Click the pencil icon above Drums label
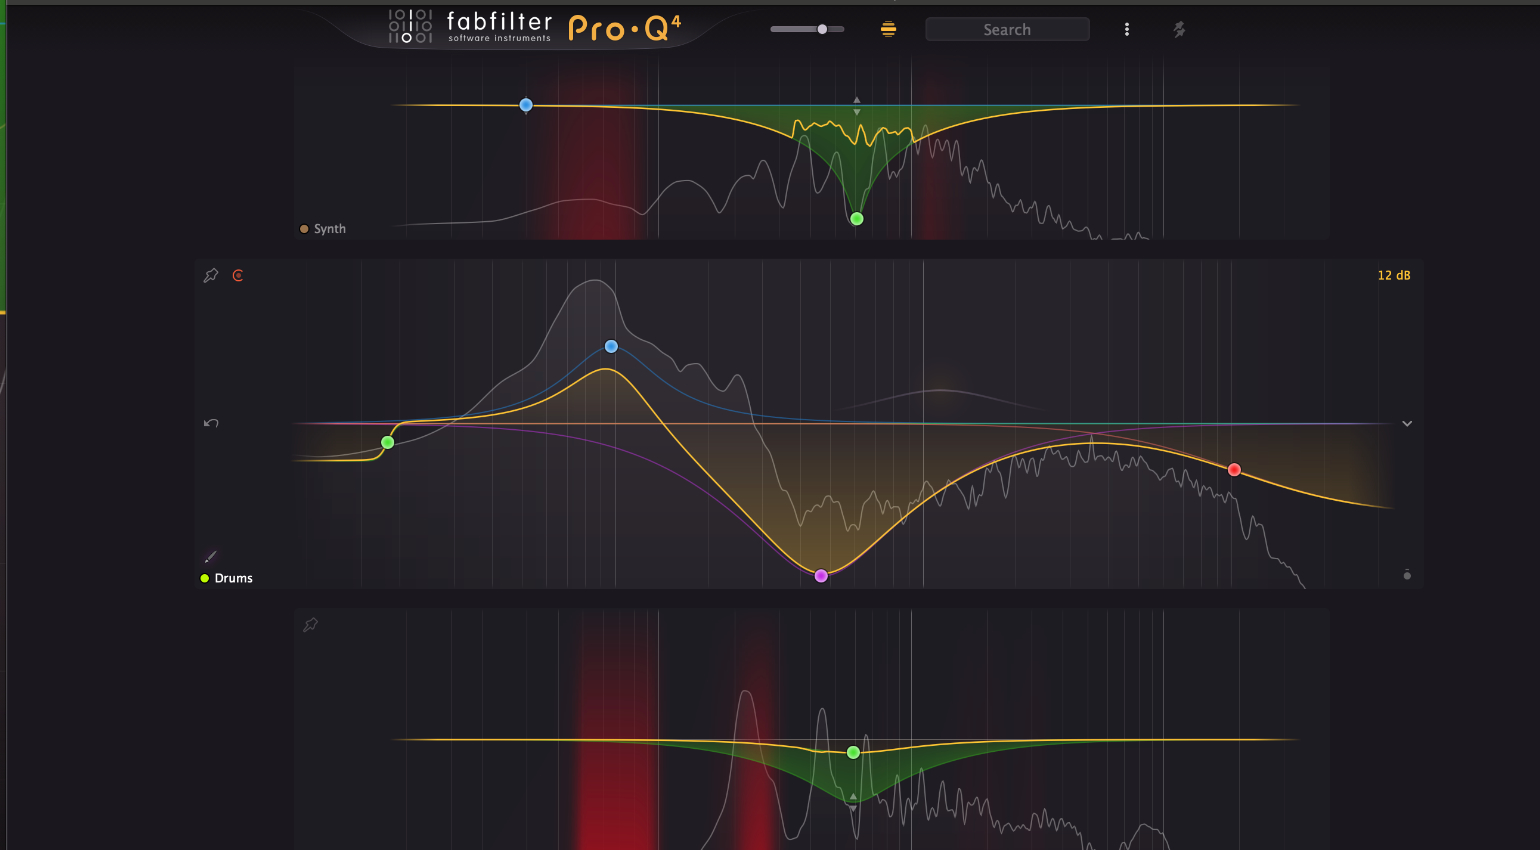Viewport: 1540px width, 850px height. coord(210,557)
